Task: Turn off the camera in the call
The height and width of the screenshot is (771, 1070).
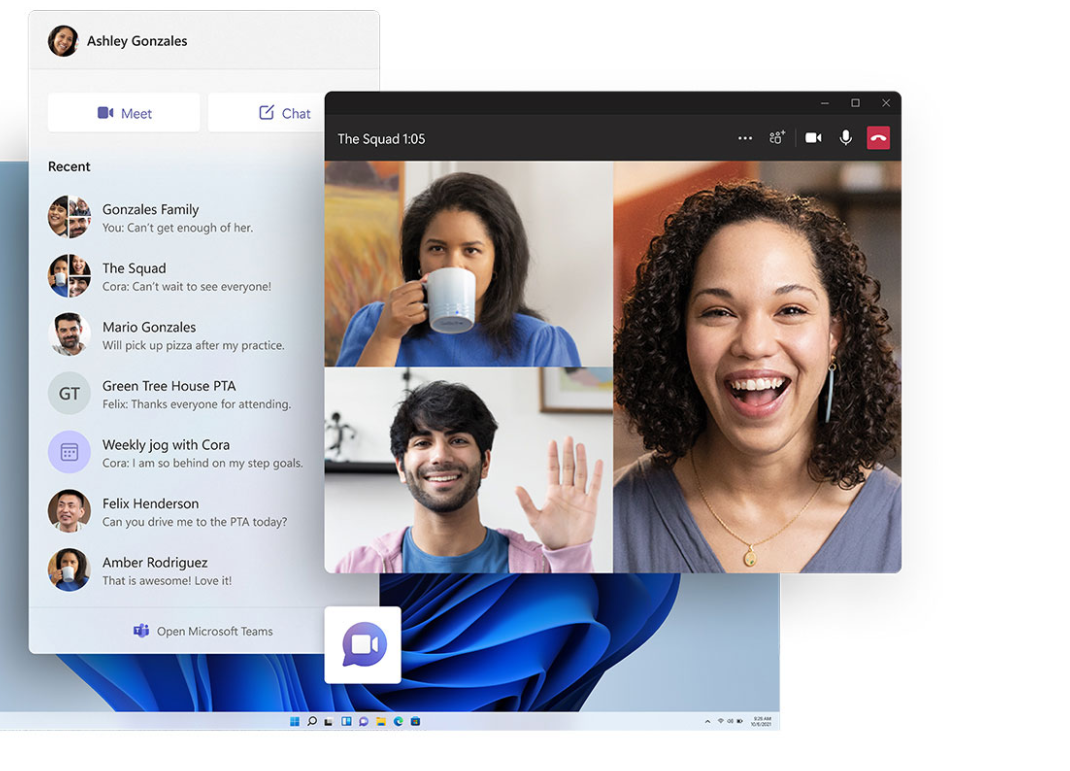Action: [813, 138]
